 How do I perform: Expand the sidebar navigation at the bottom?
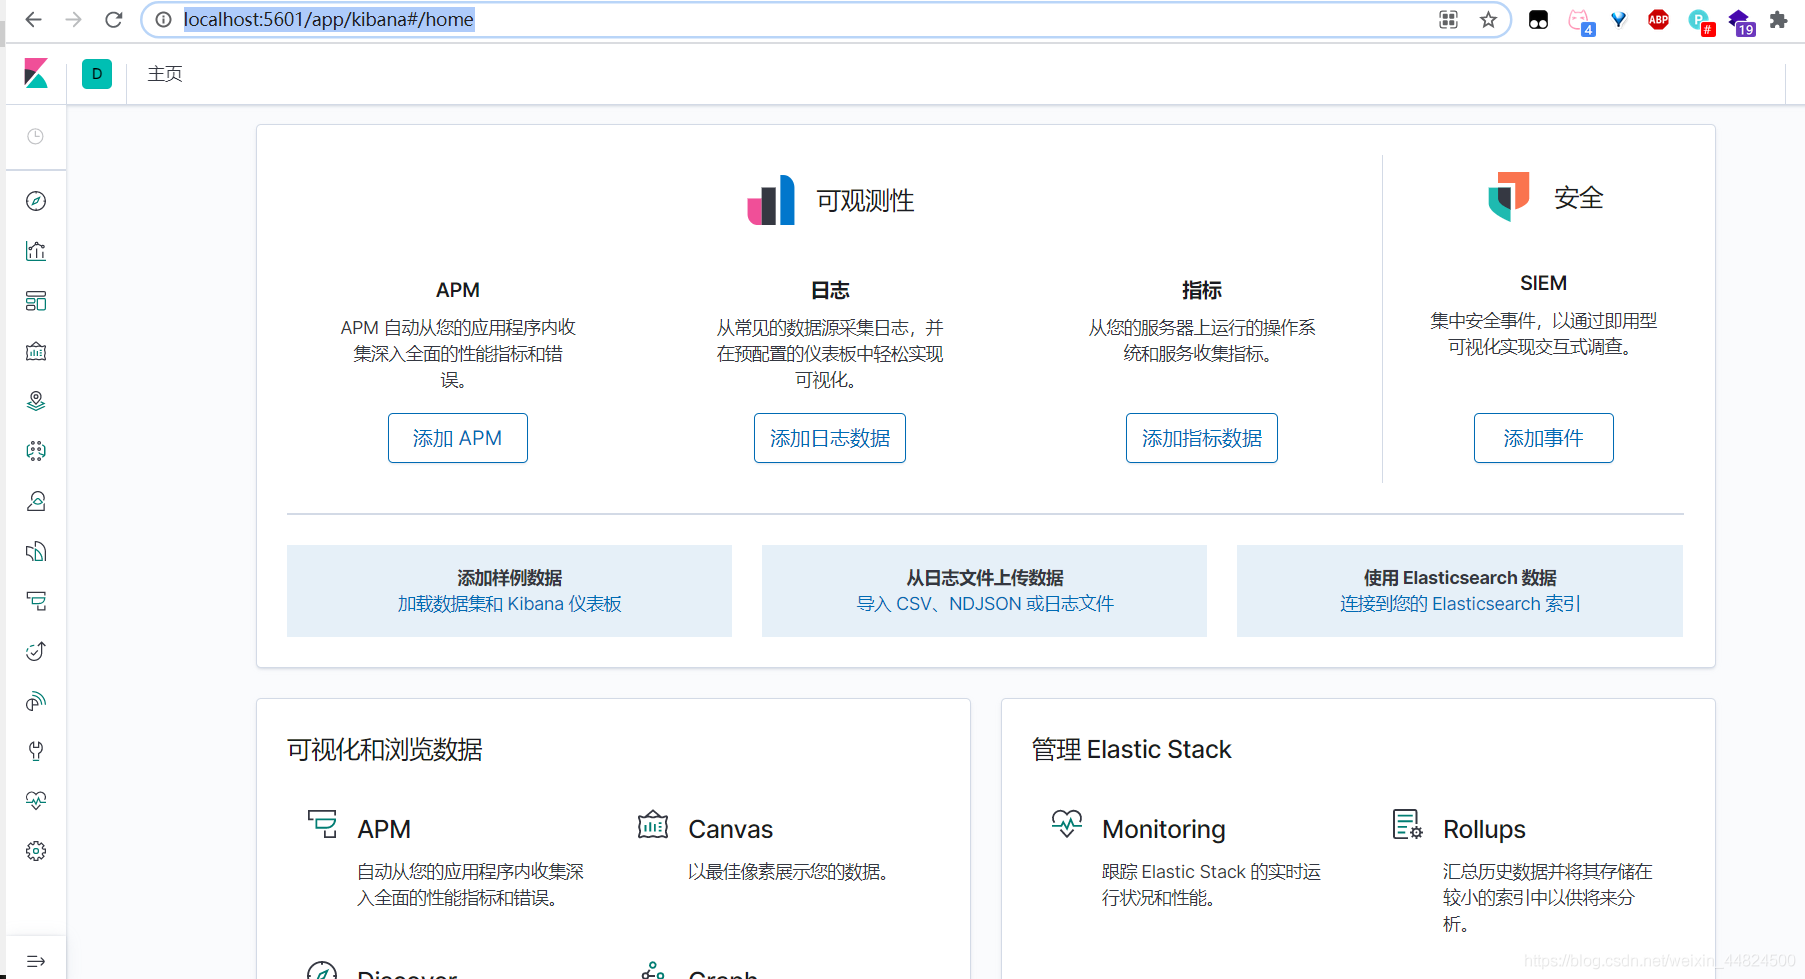[x=36, y=961]
